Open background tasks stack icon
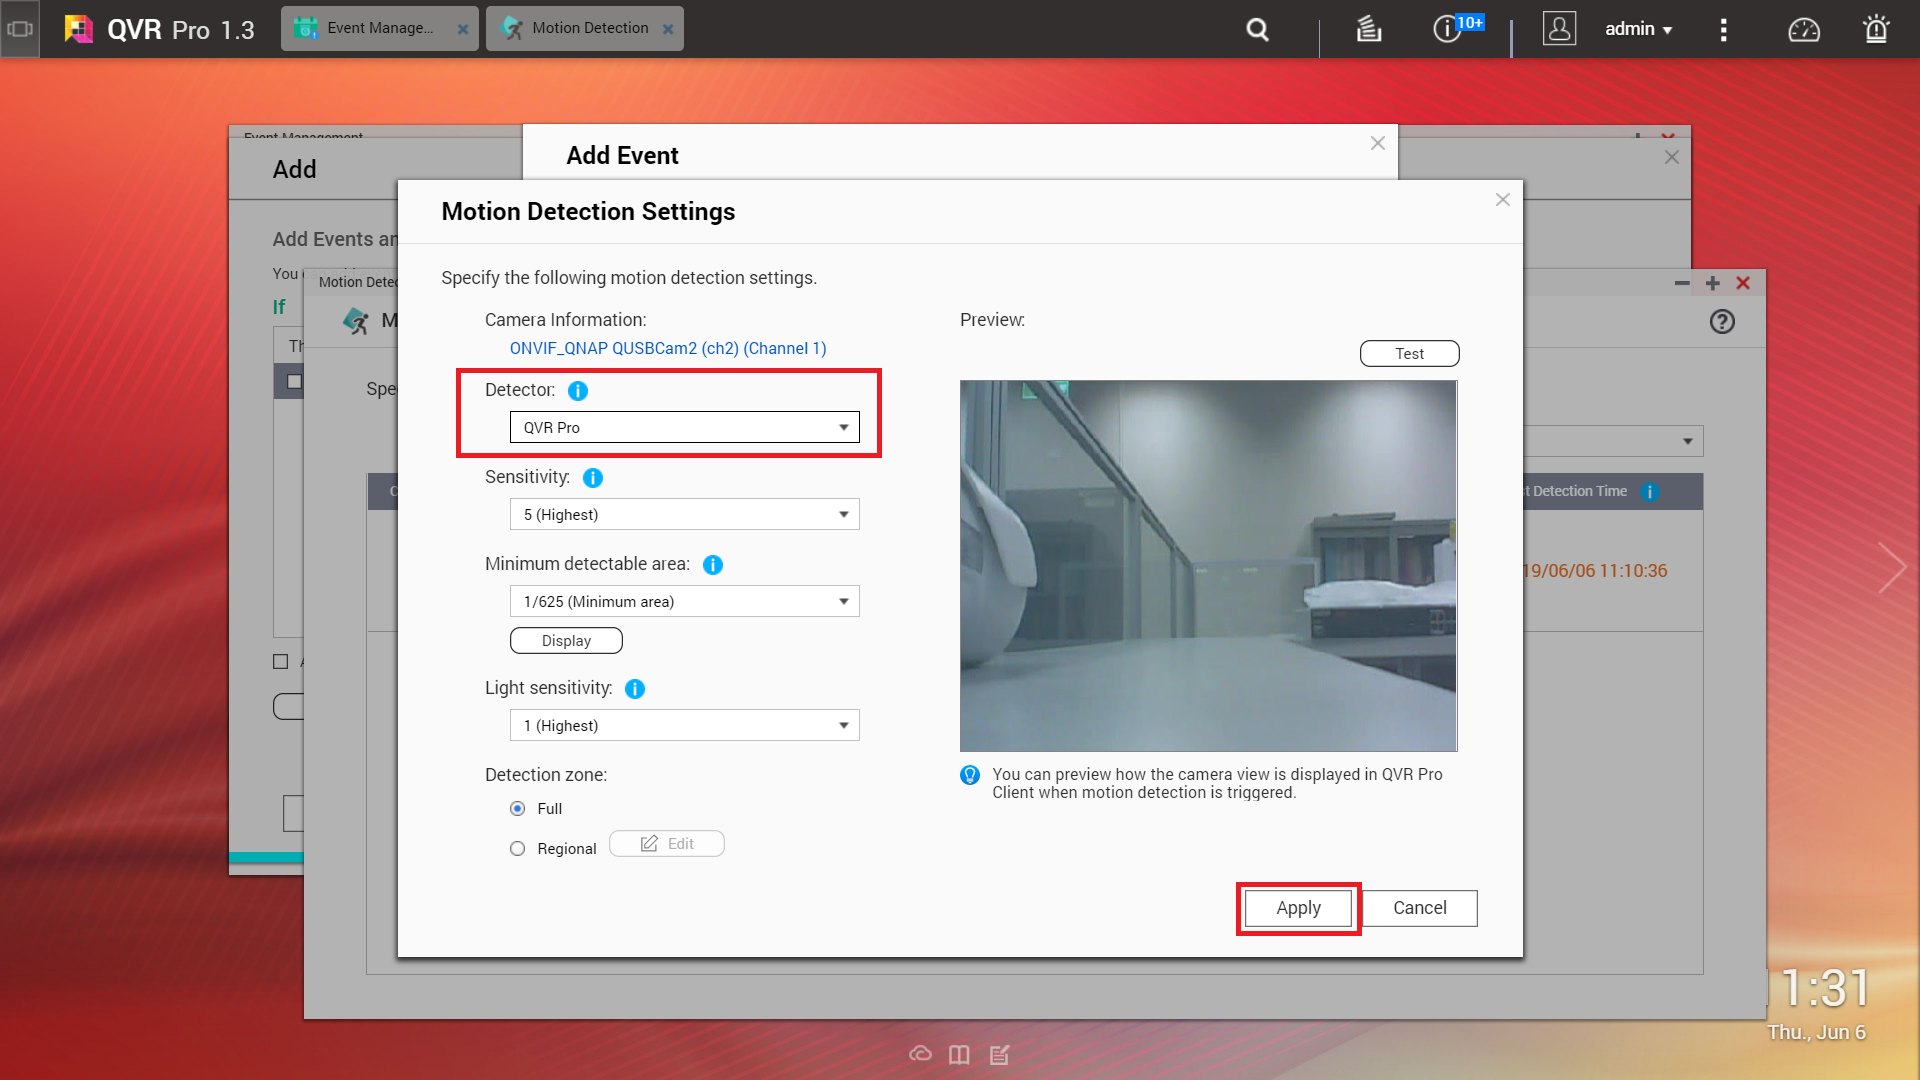This screenshot has height=1080, width=1920. (x=1368, y=30)
